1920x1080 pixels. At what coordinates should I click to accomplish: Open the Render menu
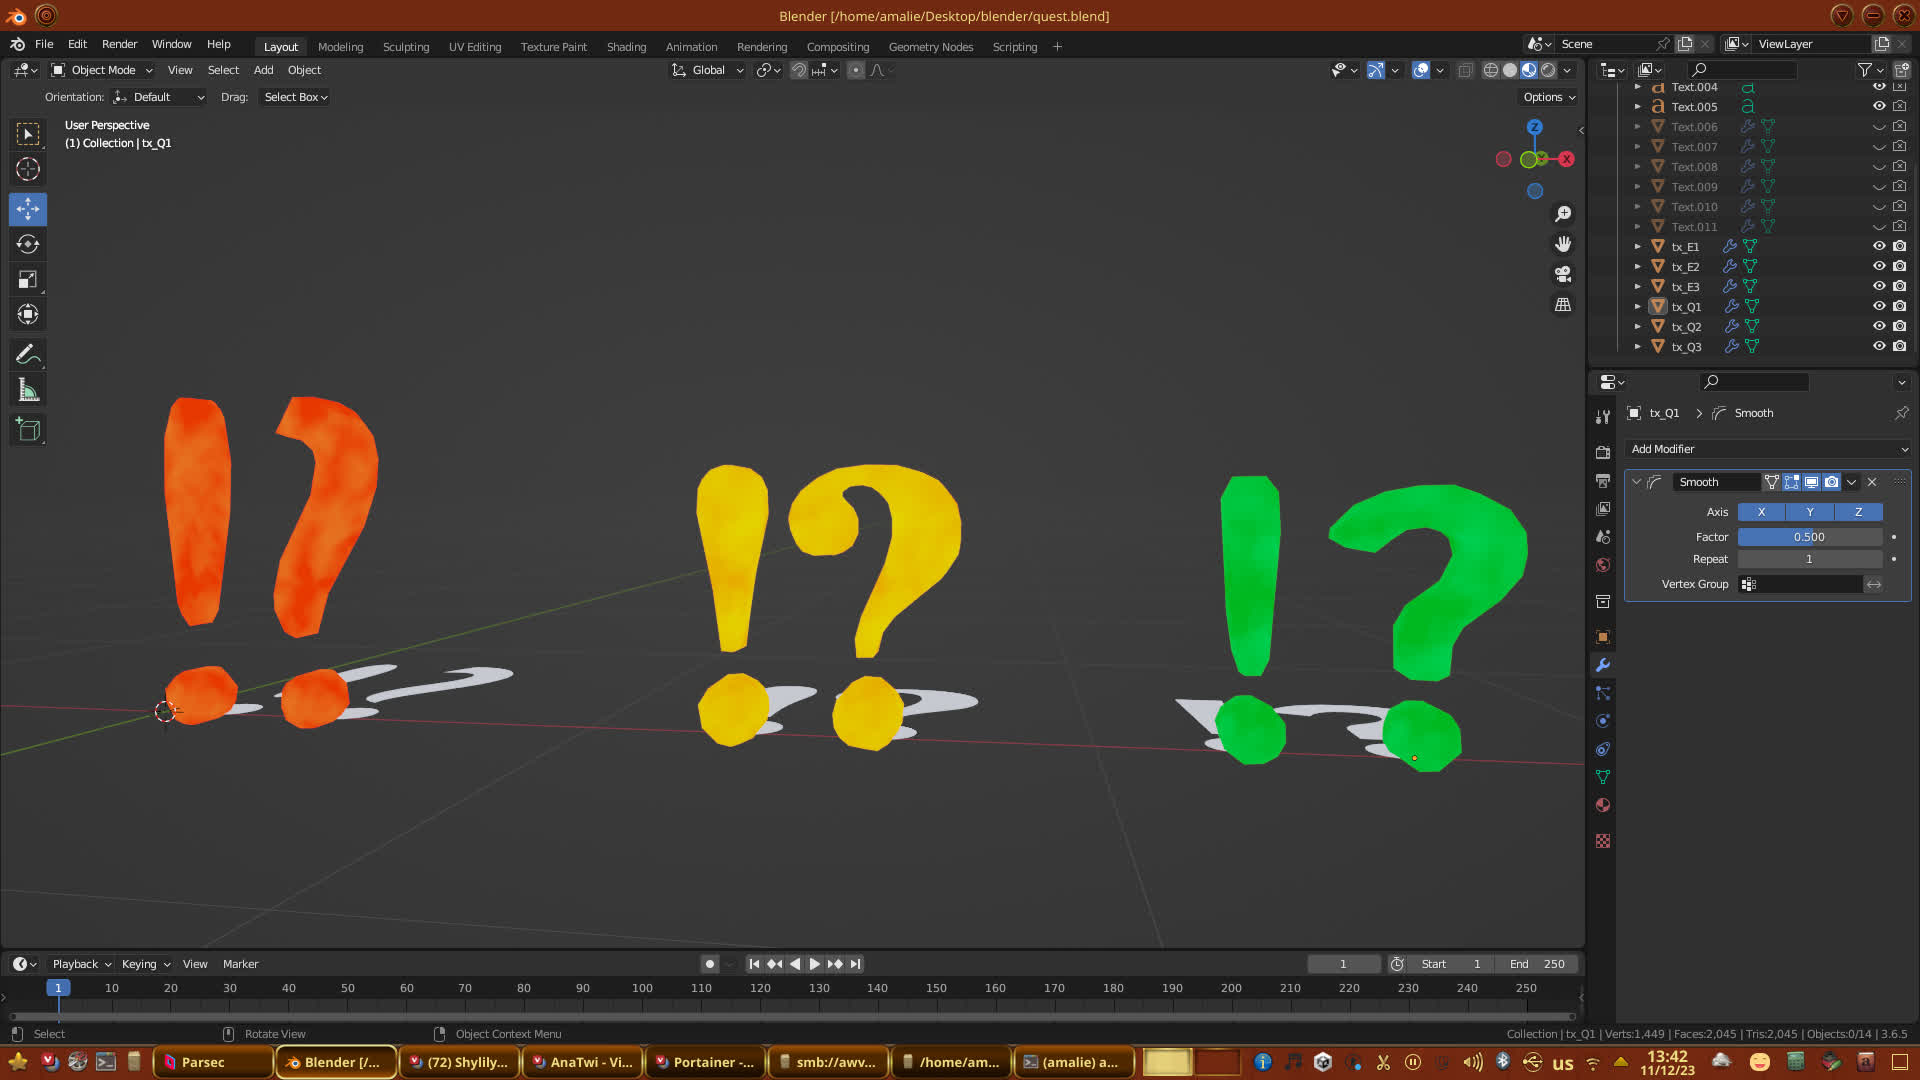(x=119, y=44)
